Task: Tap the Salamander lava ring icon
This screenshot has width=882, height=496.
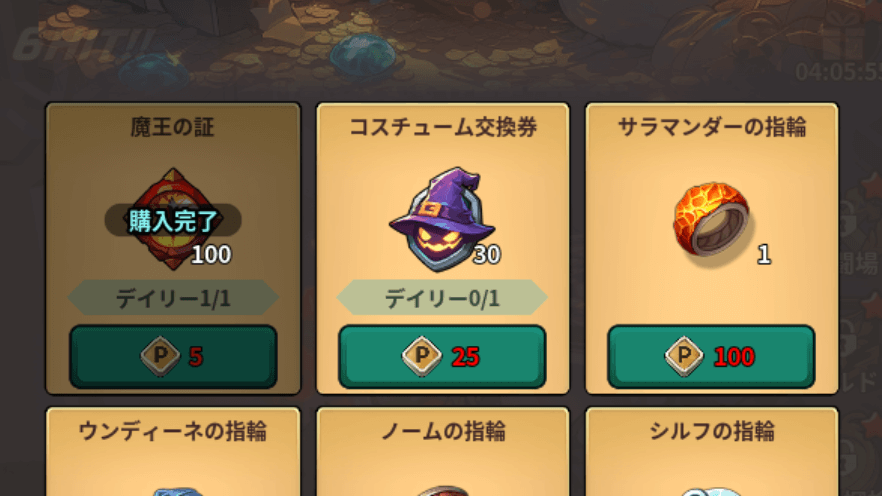Action: [711, 219]
